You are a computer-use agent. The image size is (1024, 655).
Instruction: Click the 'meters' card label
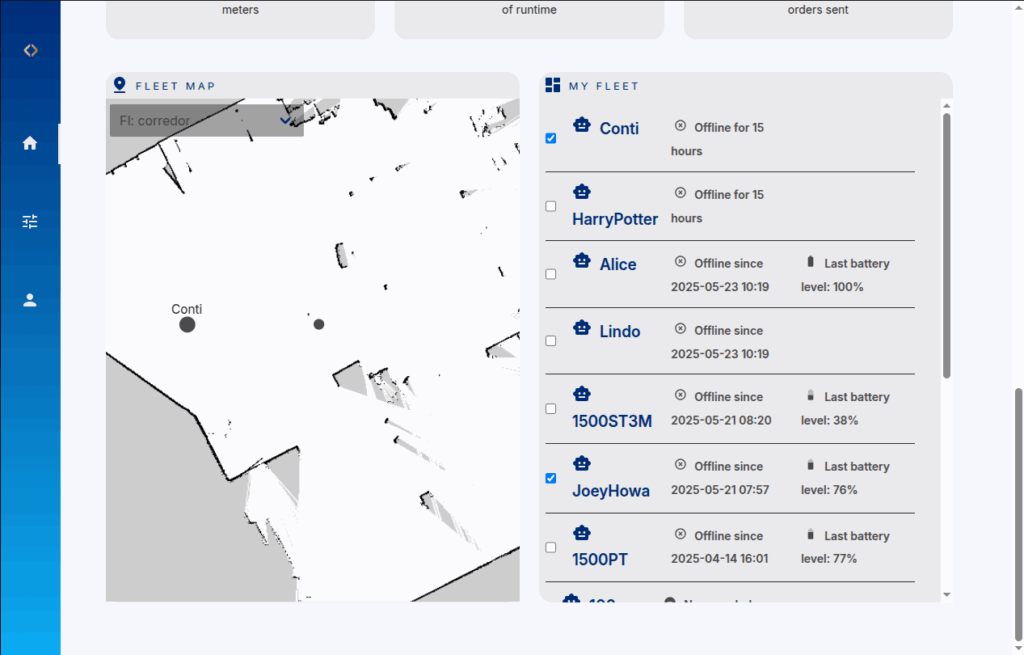pos(240,10)
